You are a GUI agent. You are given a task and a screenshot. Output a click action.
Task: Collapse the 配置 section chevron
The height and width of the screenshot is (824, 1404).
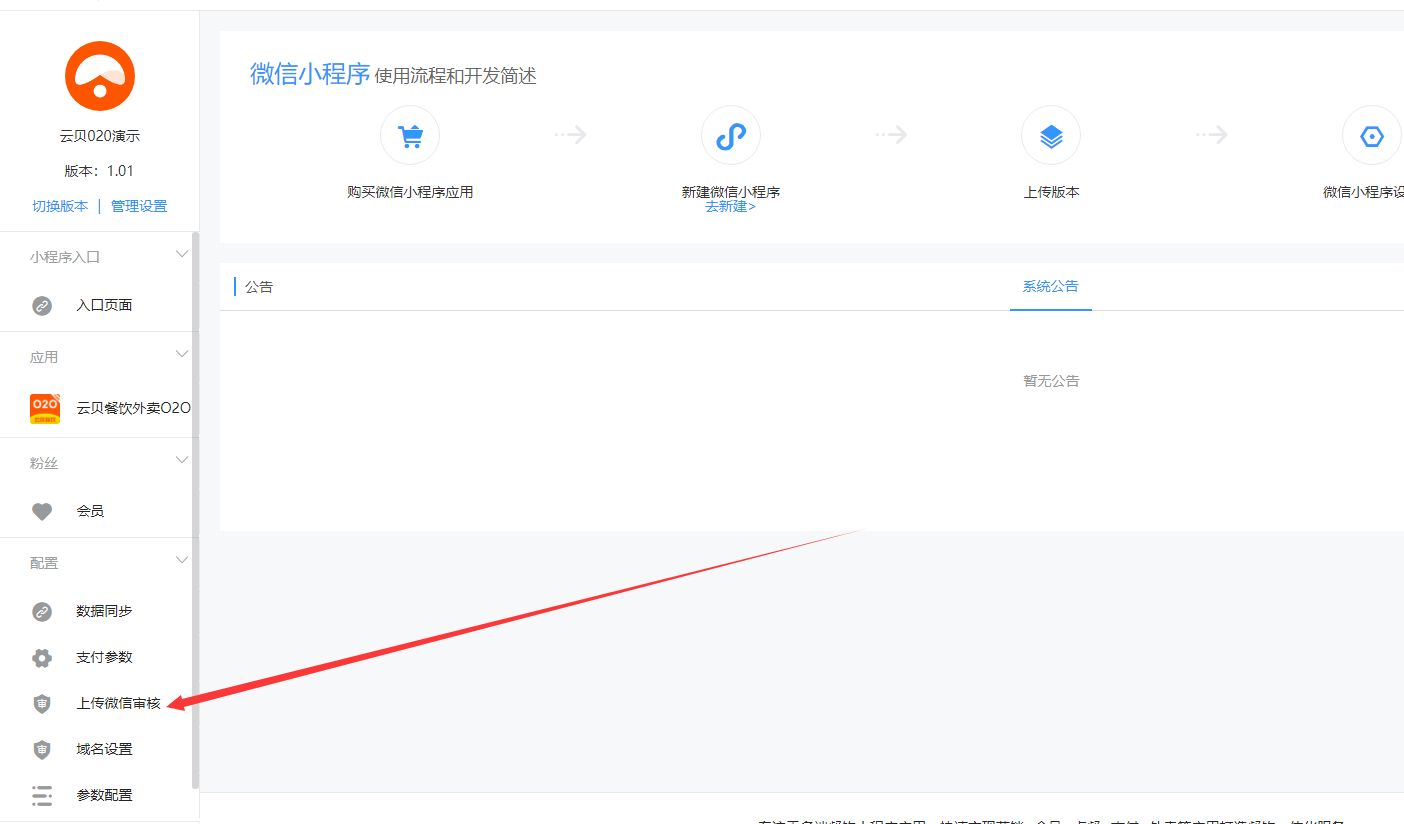pos(182,561)
